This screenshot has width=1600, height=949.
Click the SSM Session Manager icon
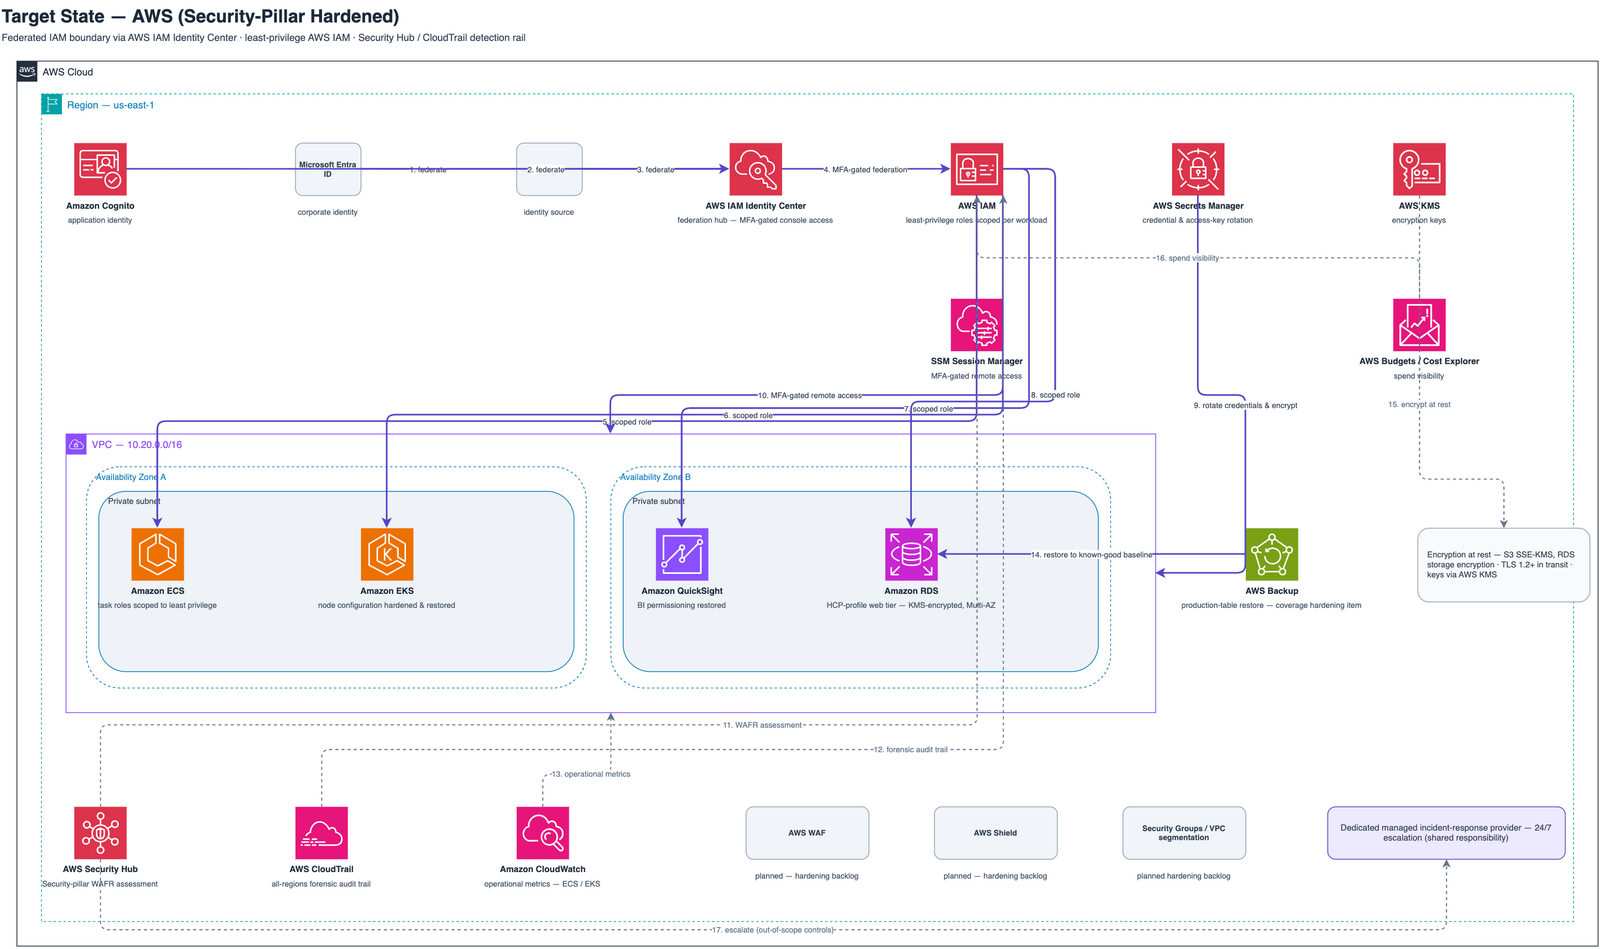[x=977, y=325]
